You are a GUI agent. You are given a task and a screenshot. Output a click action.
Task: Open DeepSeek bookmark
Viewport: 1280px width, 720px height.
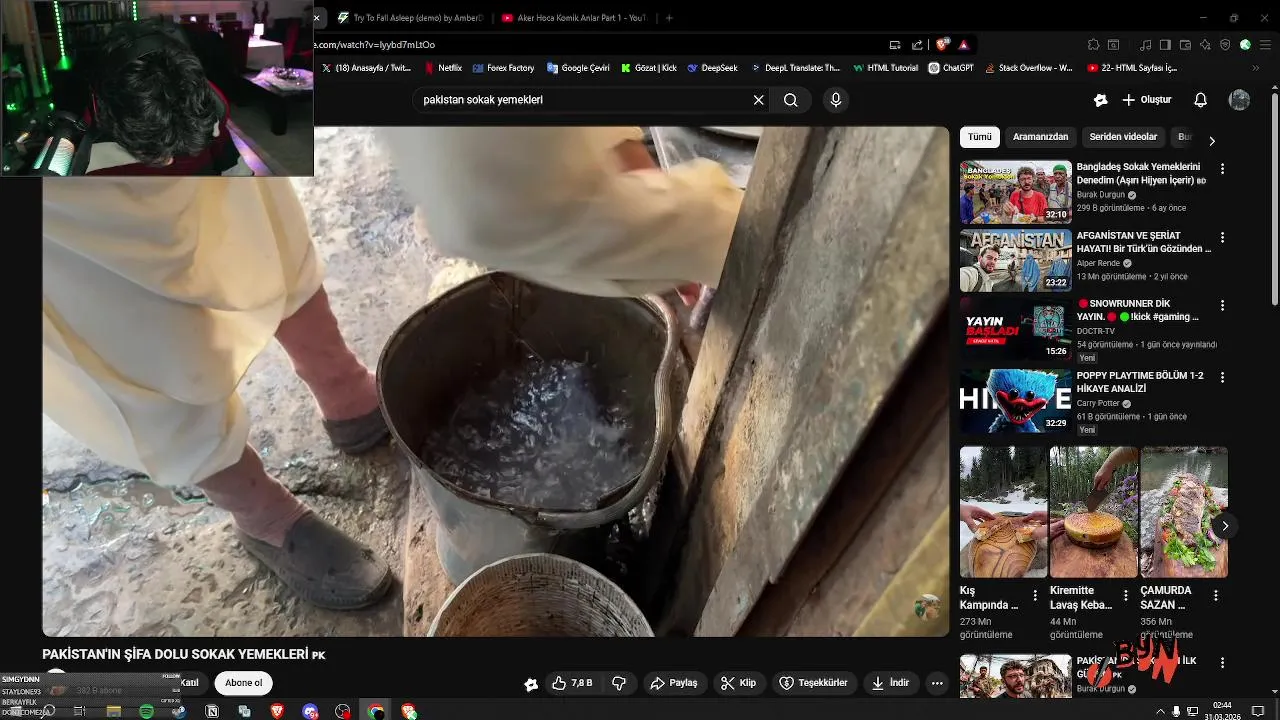[x=712, y=68]
